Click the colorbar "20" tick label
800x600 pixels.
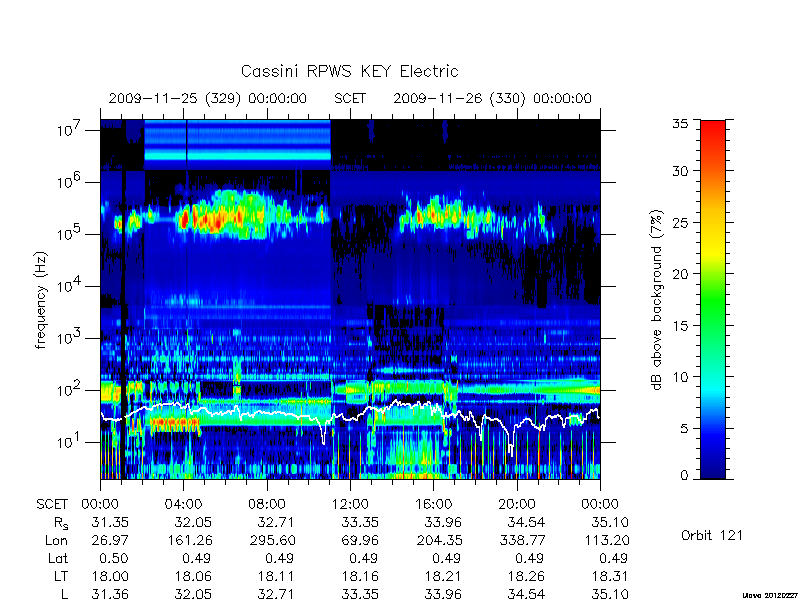click(680, 274)
